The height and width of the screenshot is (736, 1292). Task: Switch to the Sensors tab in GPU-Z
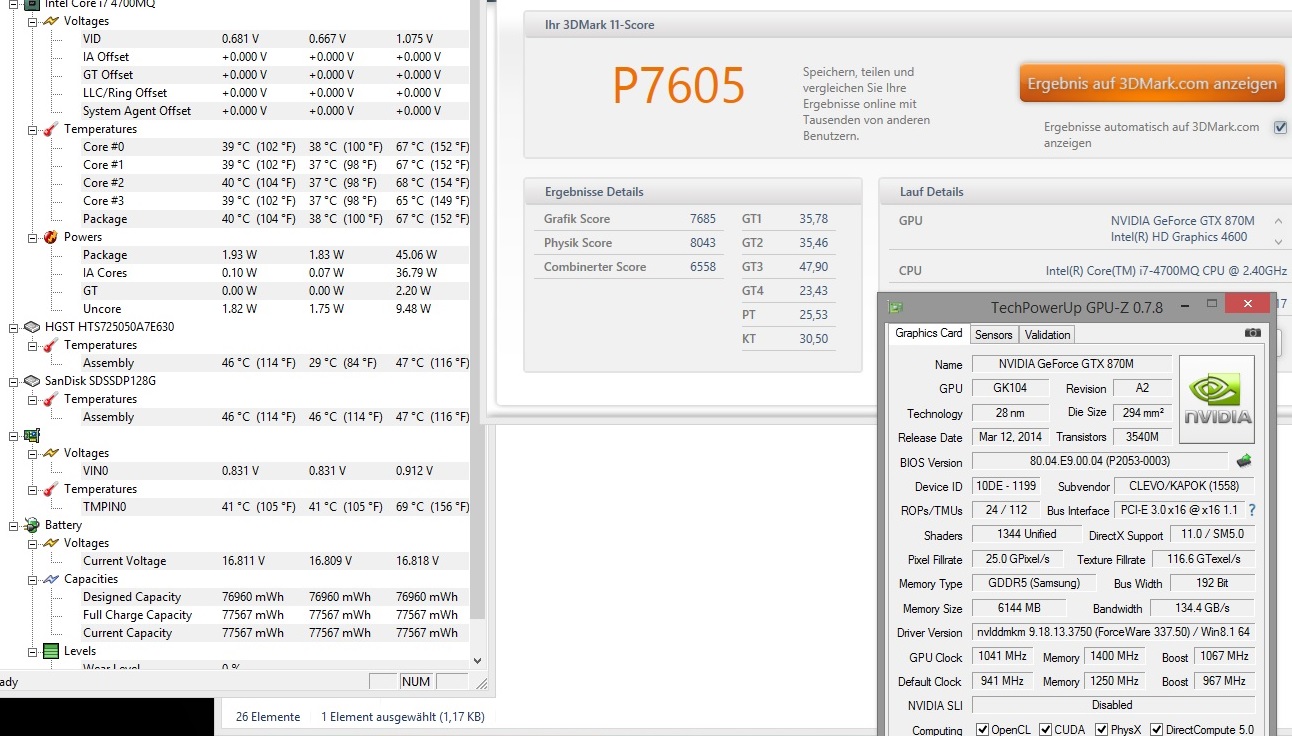pyautogui.click(x=994, y=335)
